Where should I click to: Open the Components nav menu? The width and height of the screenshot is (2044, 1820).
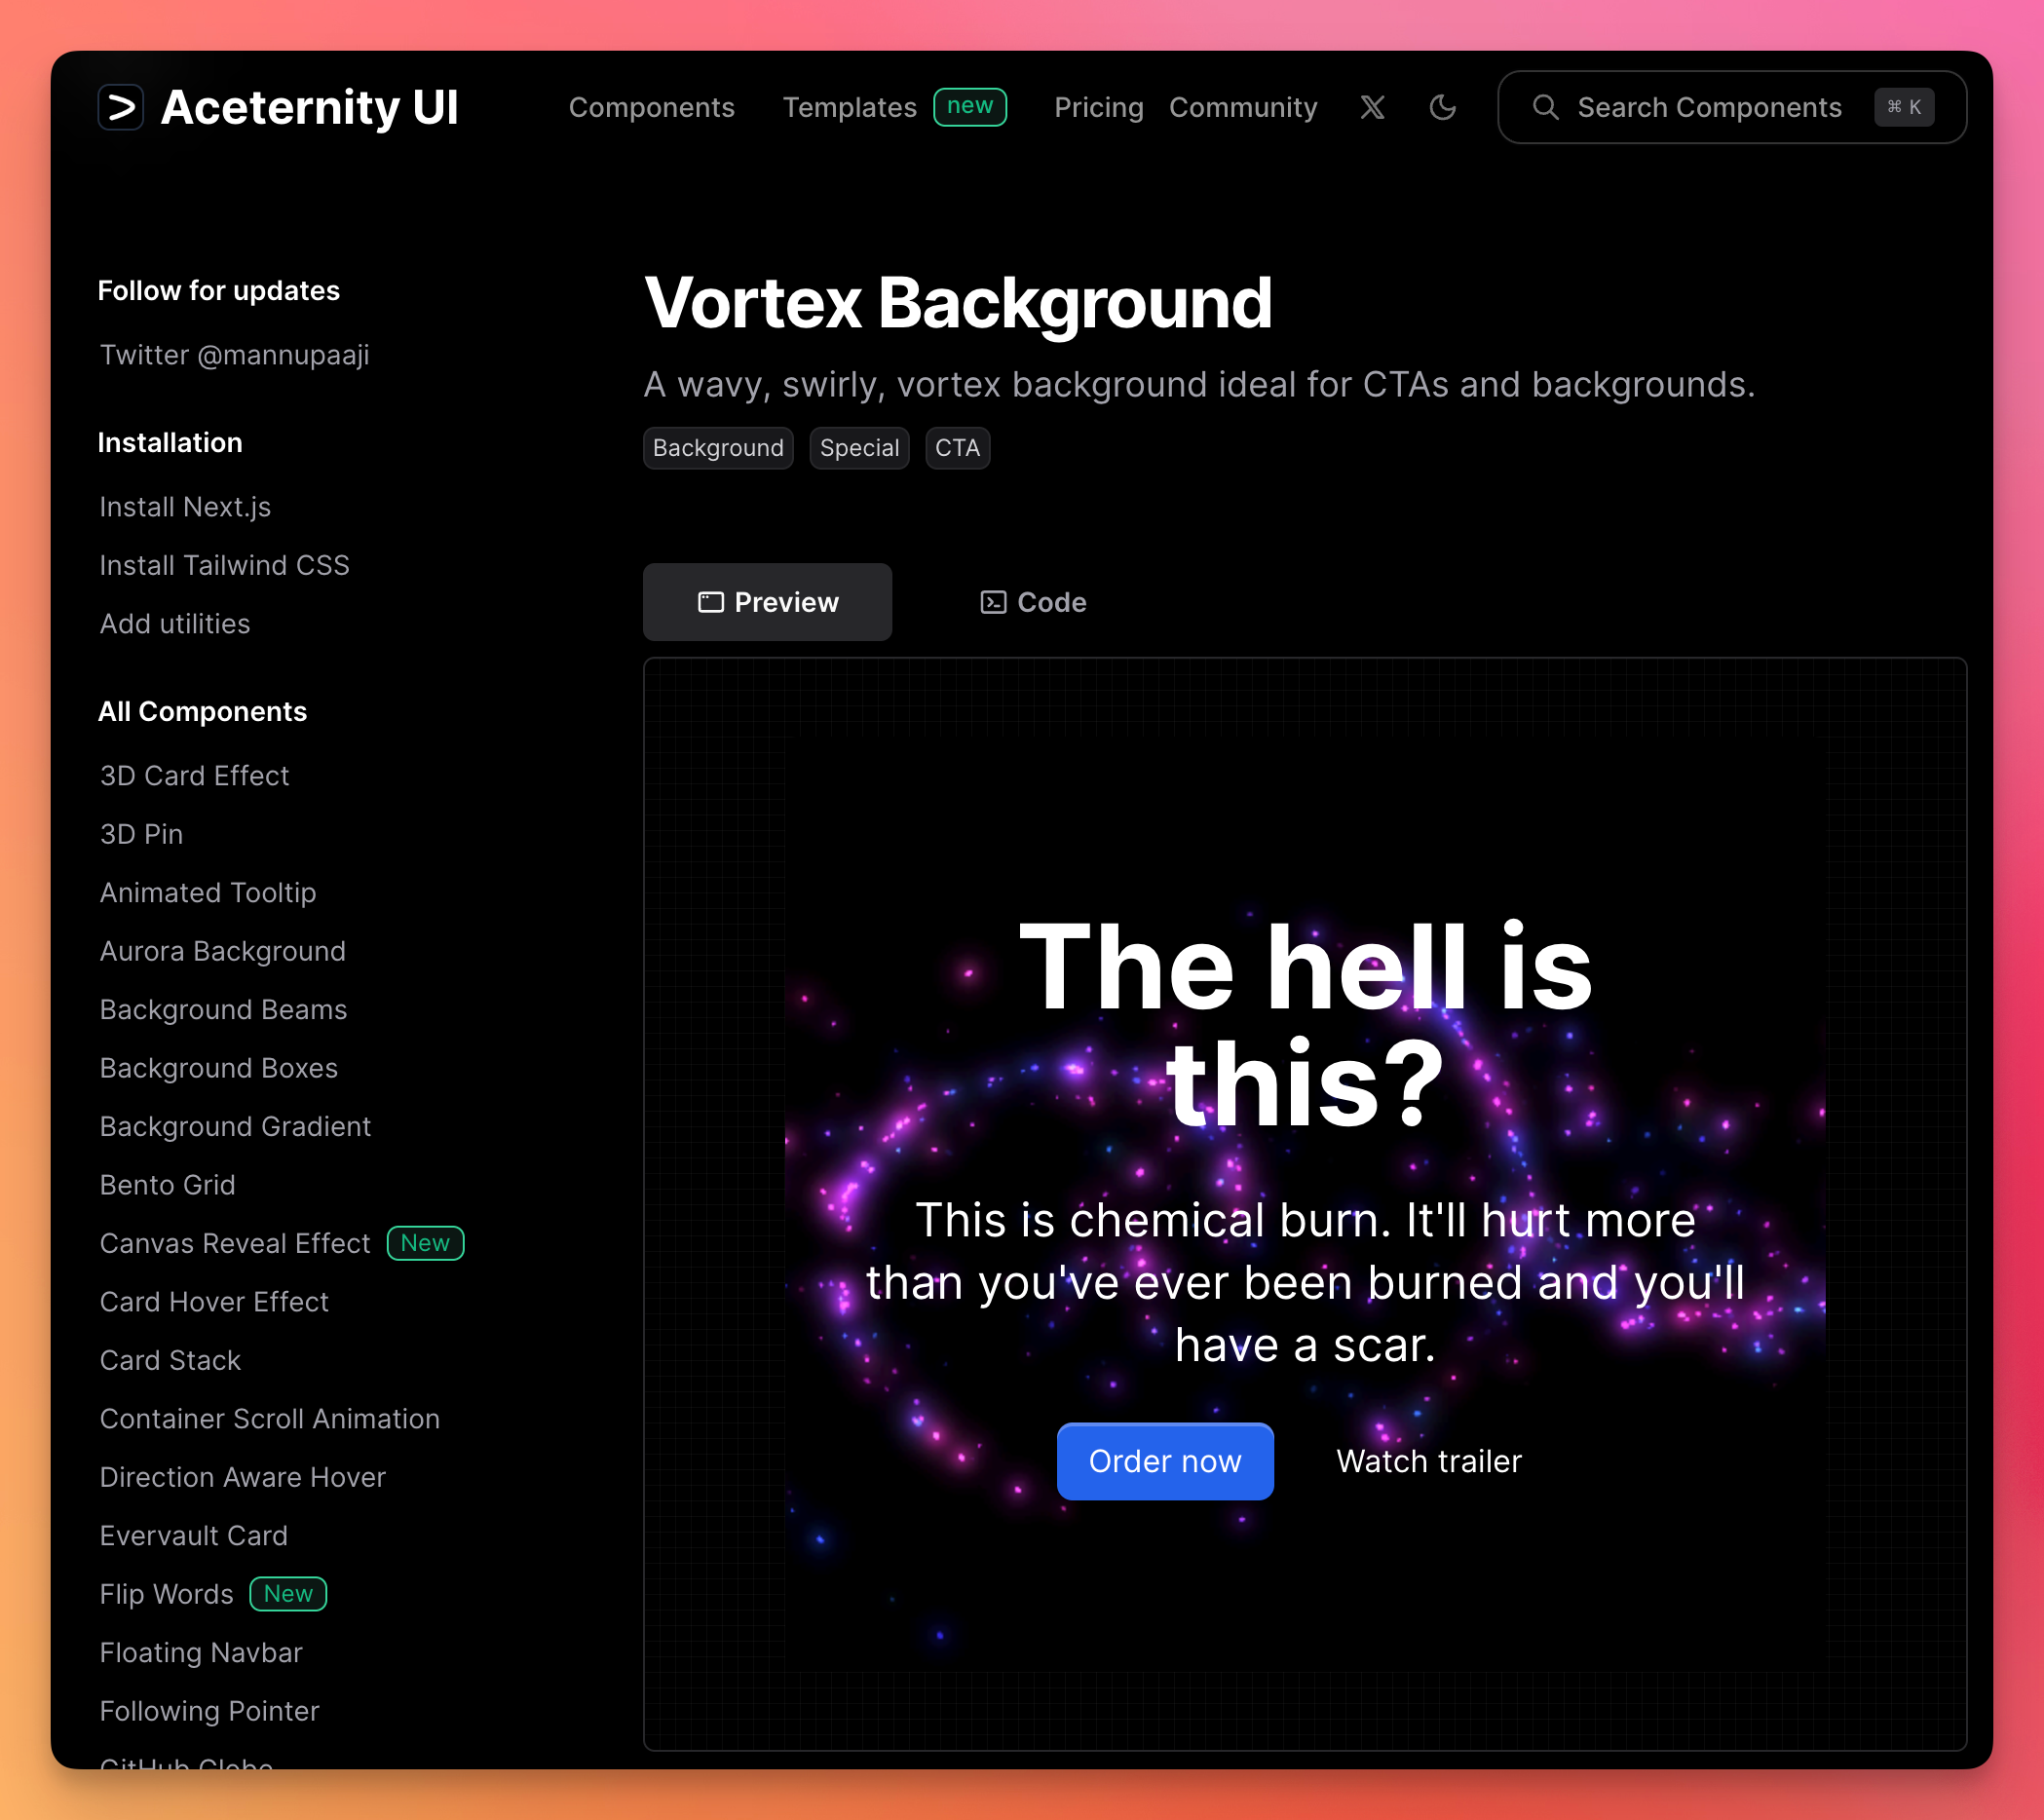[x=651, y=107]
